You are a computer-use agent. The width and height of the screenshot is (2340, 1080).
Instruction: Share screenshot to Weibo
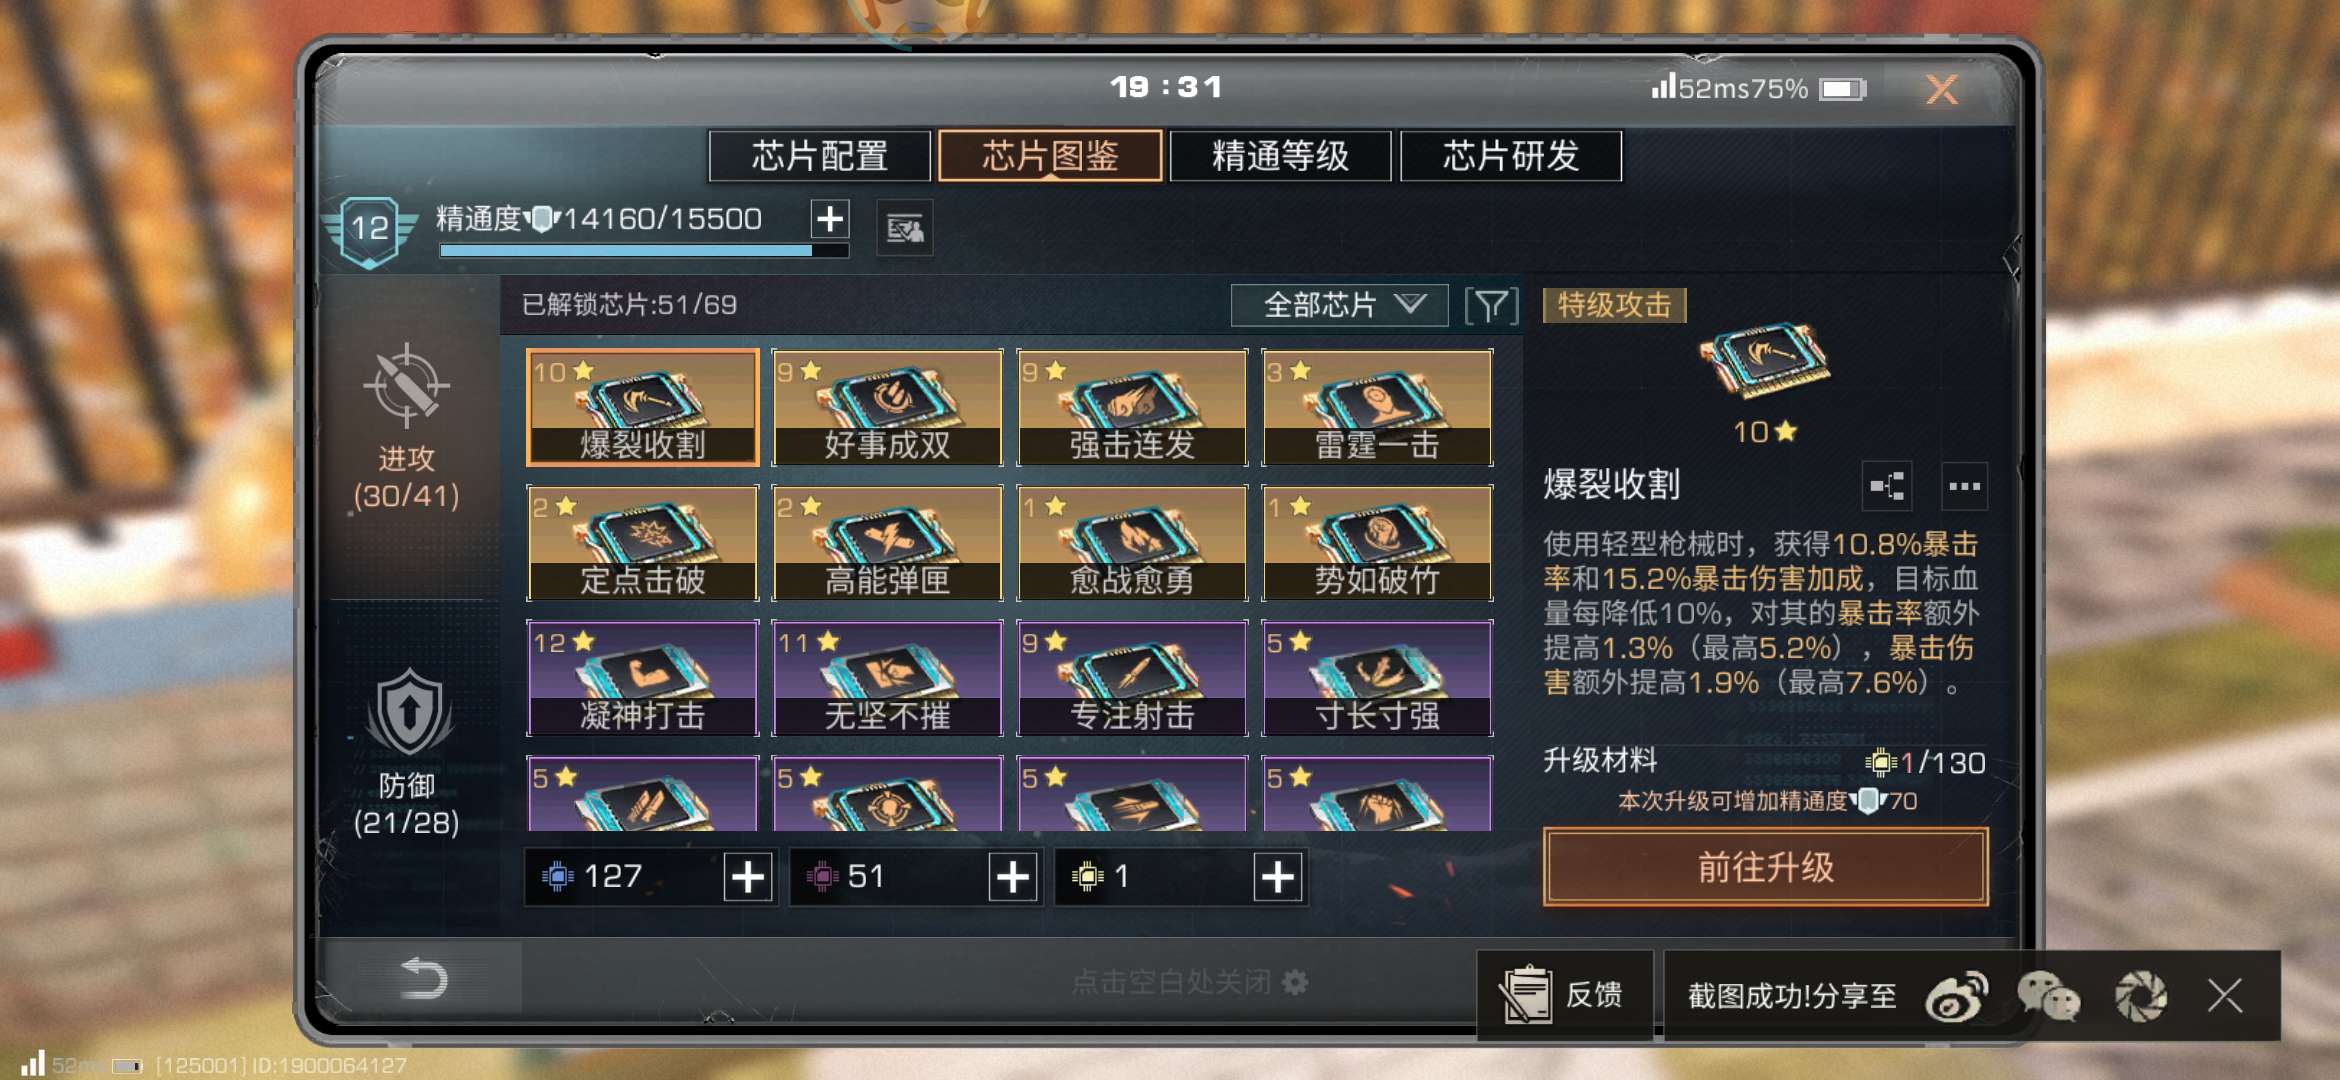click(x=1956, y=996)
